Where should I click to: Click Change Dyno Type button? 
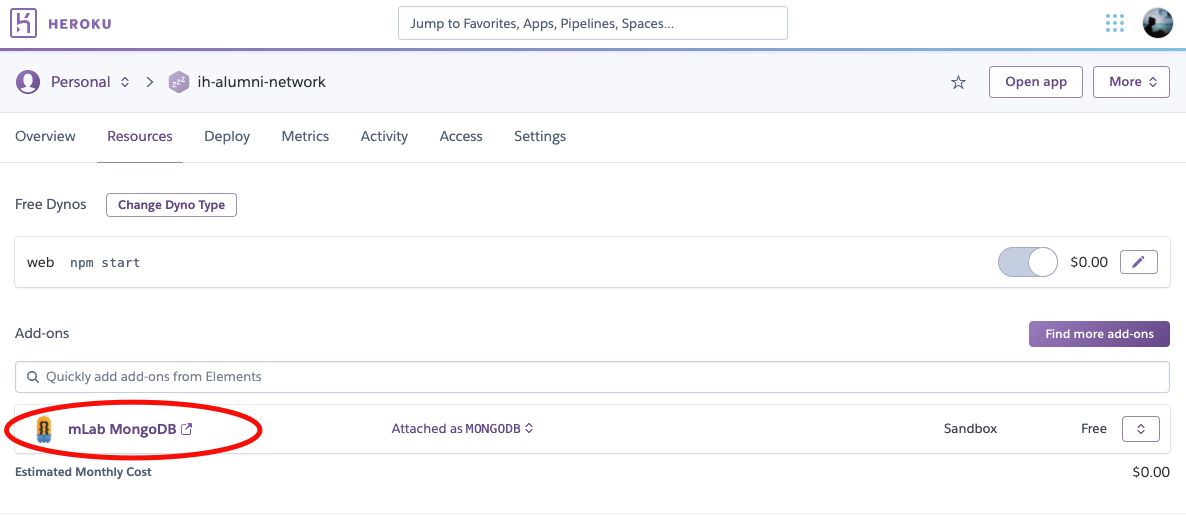[171, 205]
